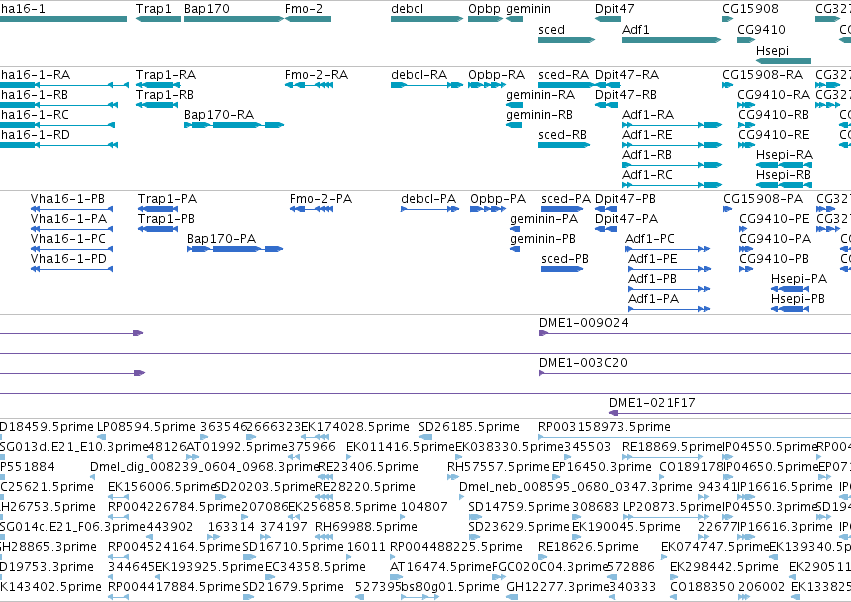Select protein Hsepi-PB

(x=790, y=309)
